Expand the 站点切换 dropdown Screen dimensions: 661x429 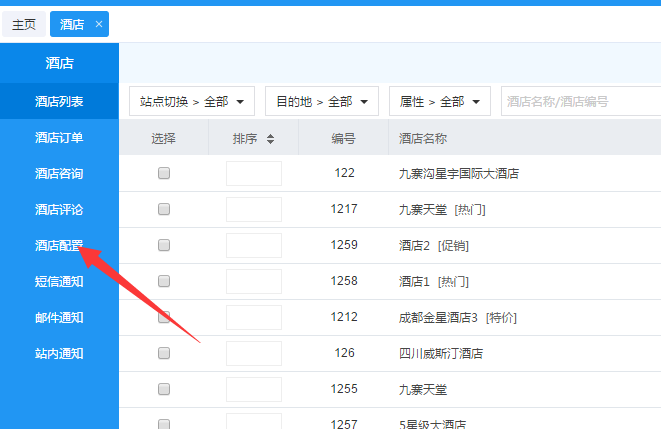tap(192, 101)
